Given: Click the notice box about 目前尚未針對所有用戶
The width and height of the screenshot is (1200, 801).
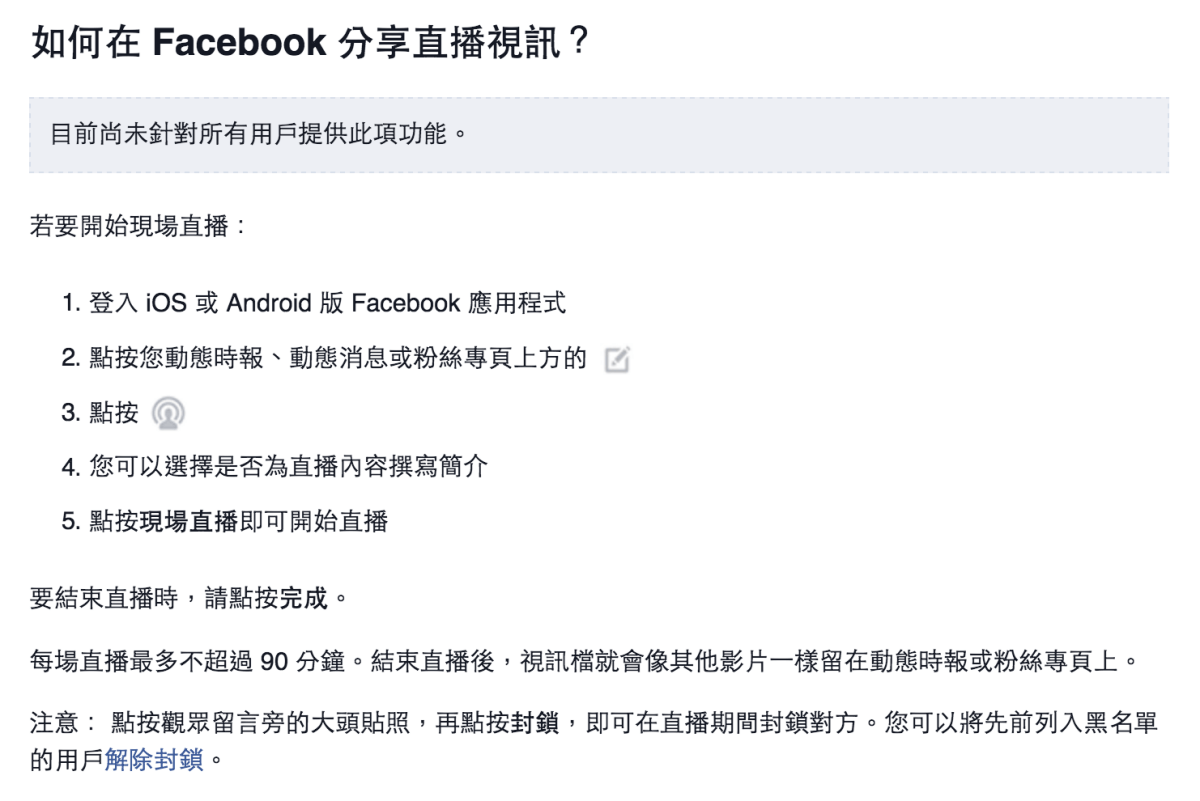Looking at the screenshot, I should point(599,135).
